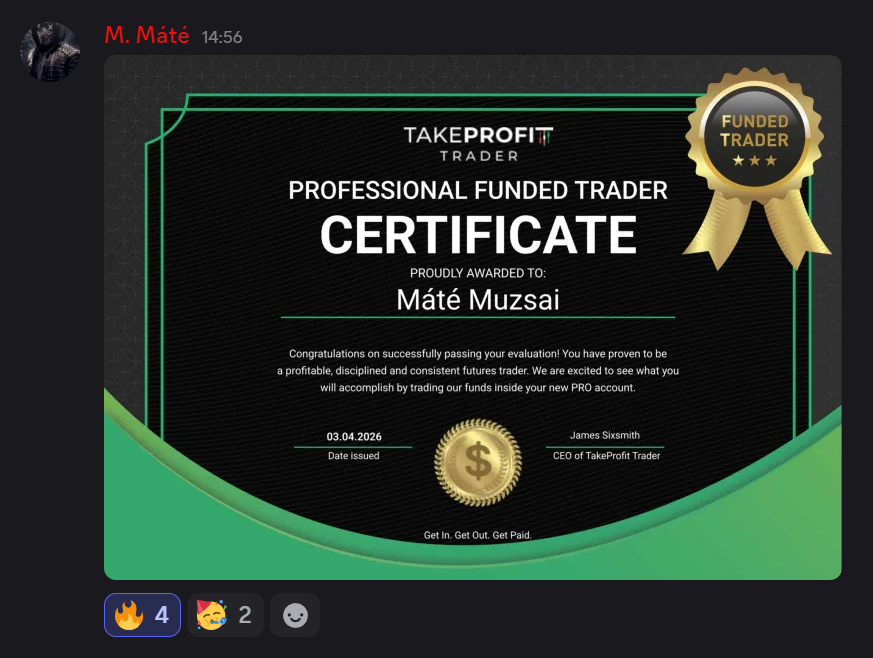Toggle the fire emoji reaction
Screen dimensions: 873x658
[143, 615]
